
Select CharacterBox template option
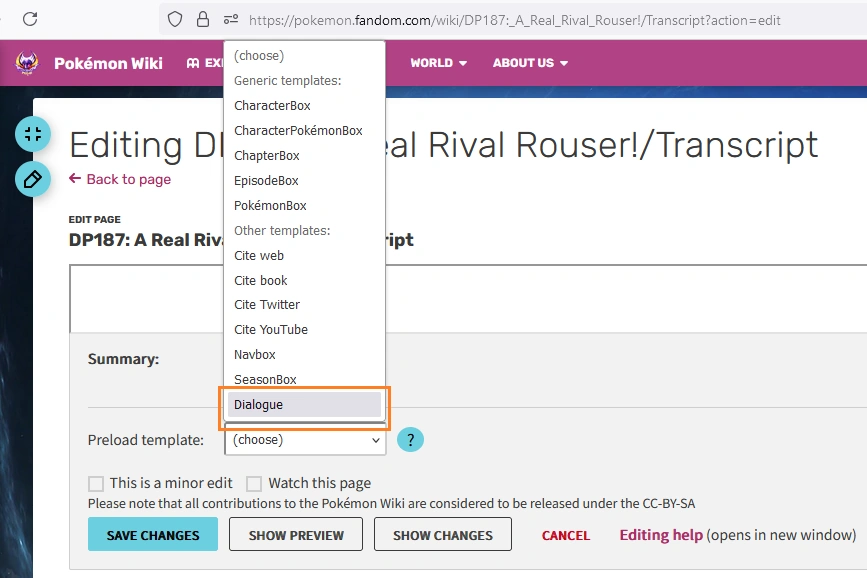pyautogui.click(x=304, y=106)
